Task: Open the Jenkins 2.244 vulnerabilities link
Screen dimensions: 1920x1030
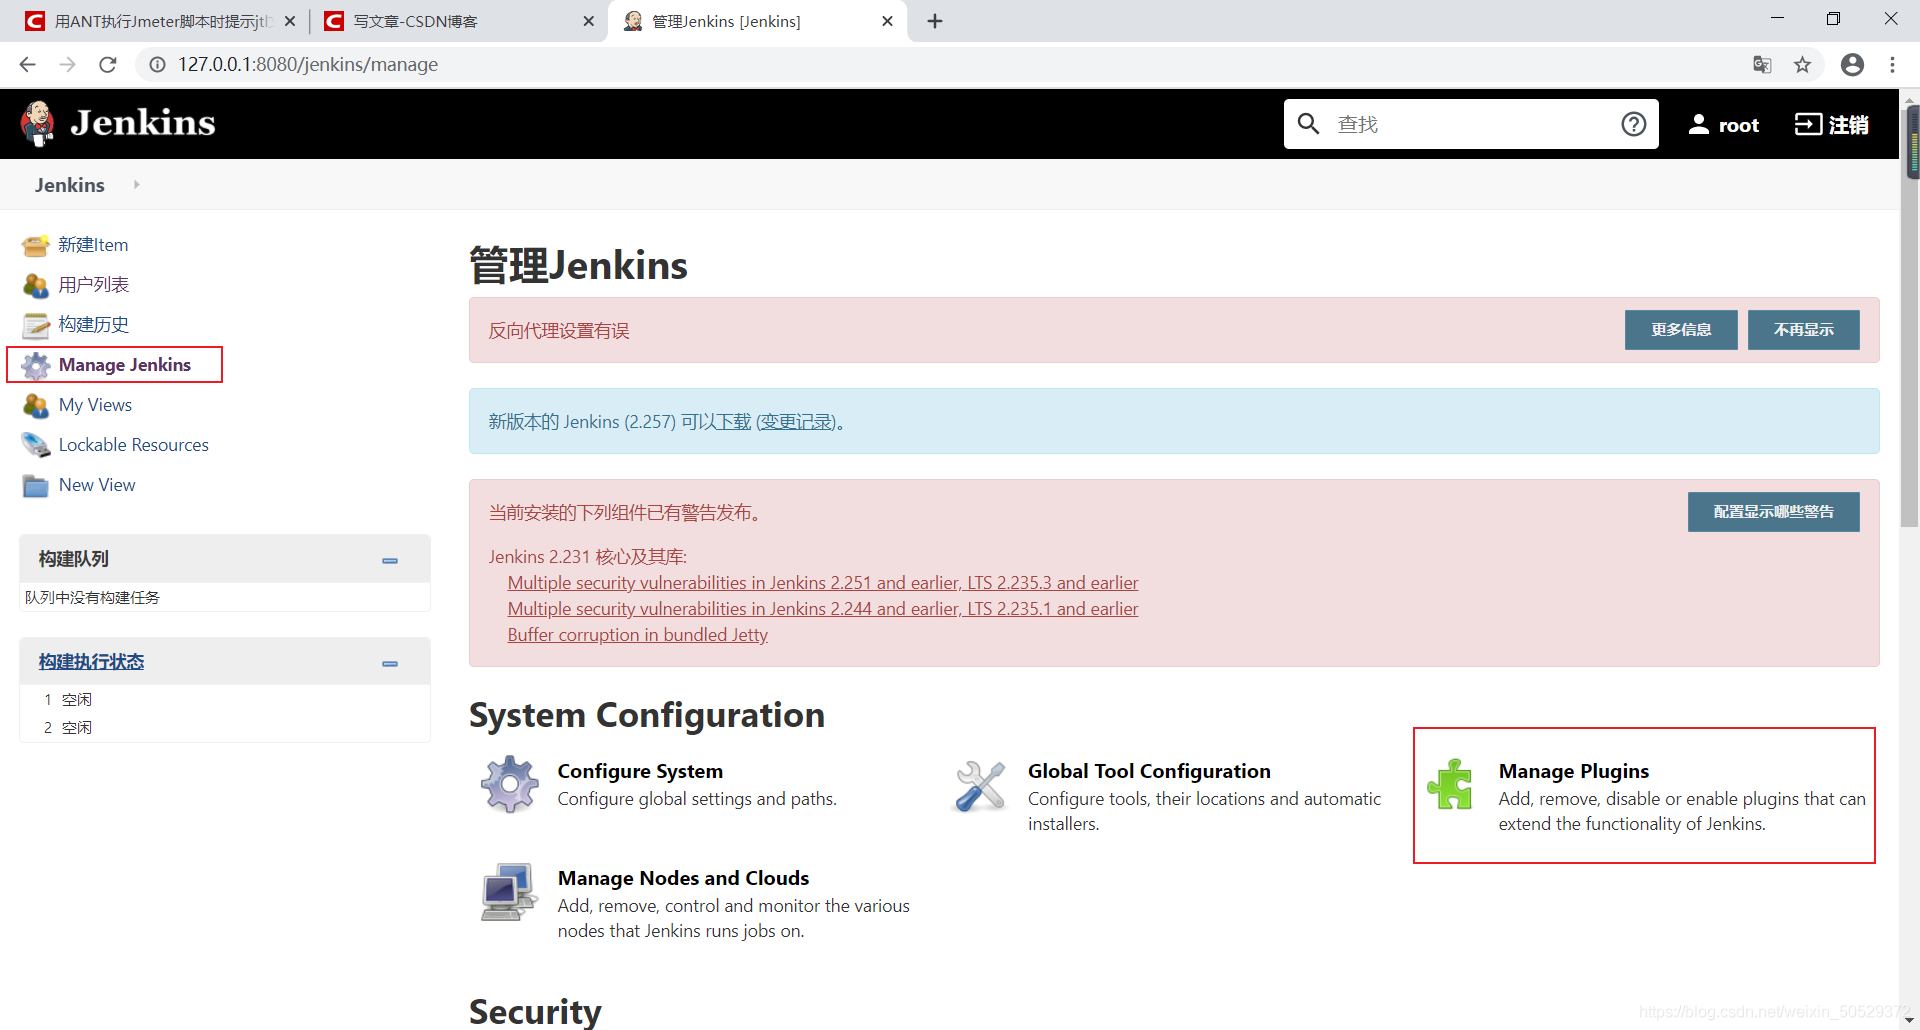Action: click(823, 609)
